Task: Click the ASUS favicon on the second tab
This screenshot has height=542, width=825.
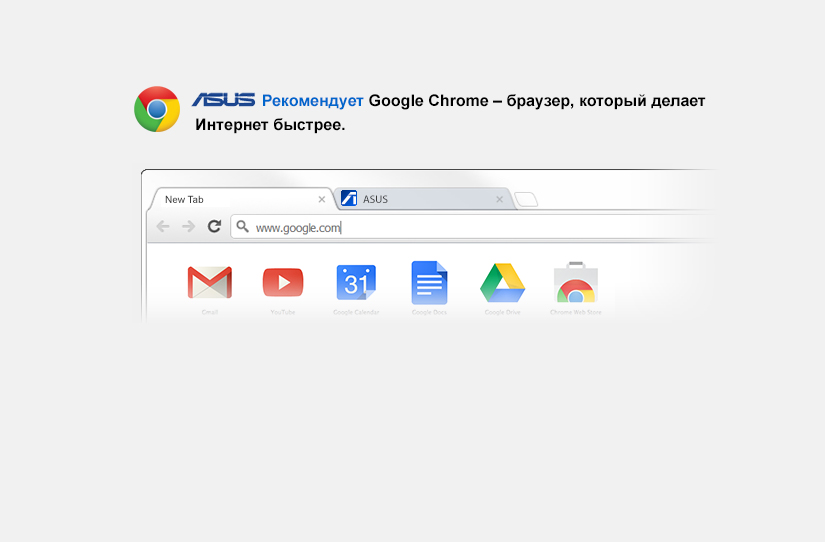Action: pyautogui.click(x=349, y=198)
